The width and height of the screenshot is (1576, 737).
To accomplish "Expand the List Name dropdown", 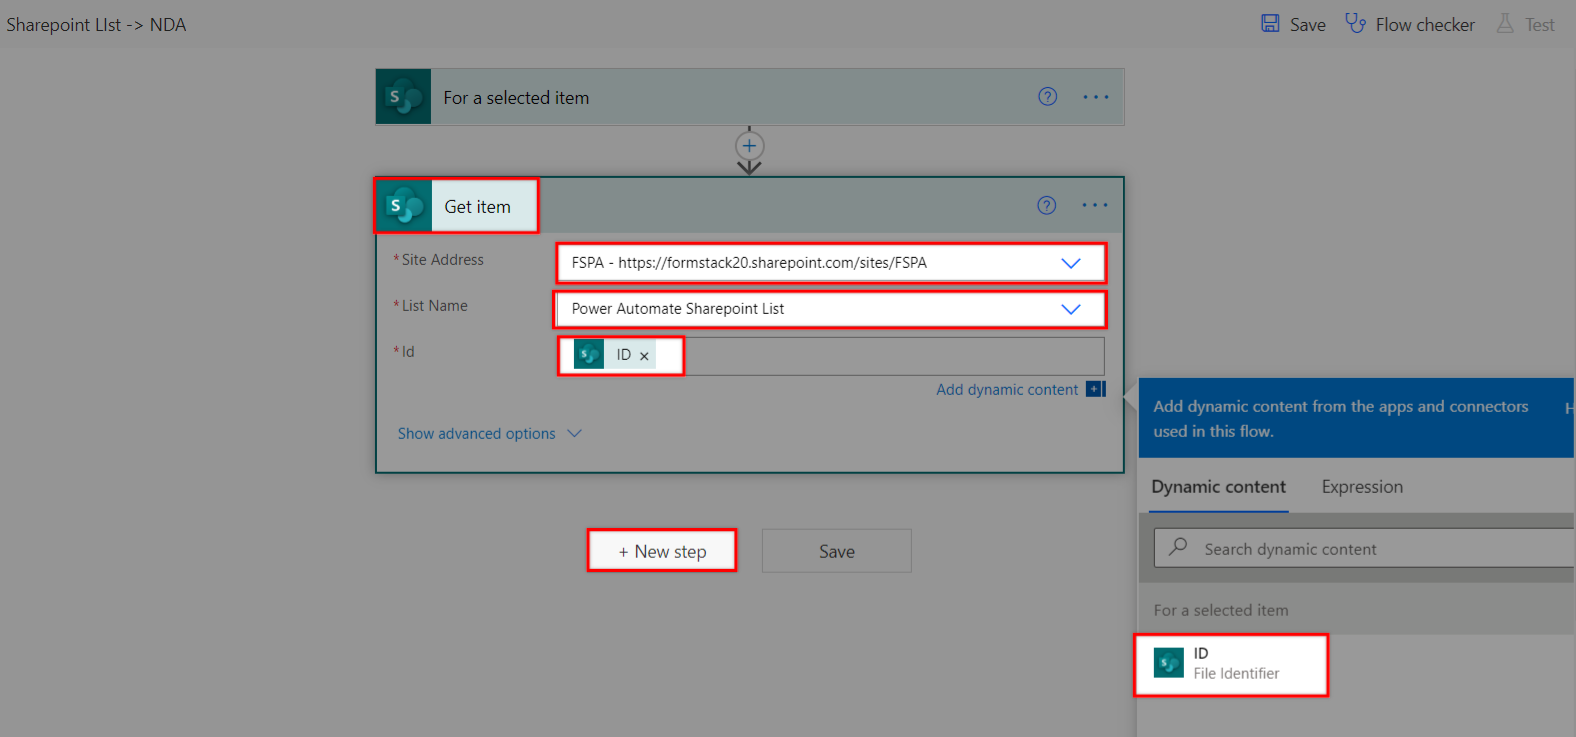I will point(1070,309).
